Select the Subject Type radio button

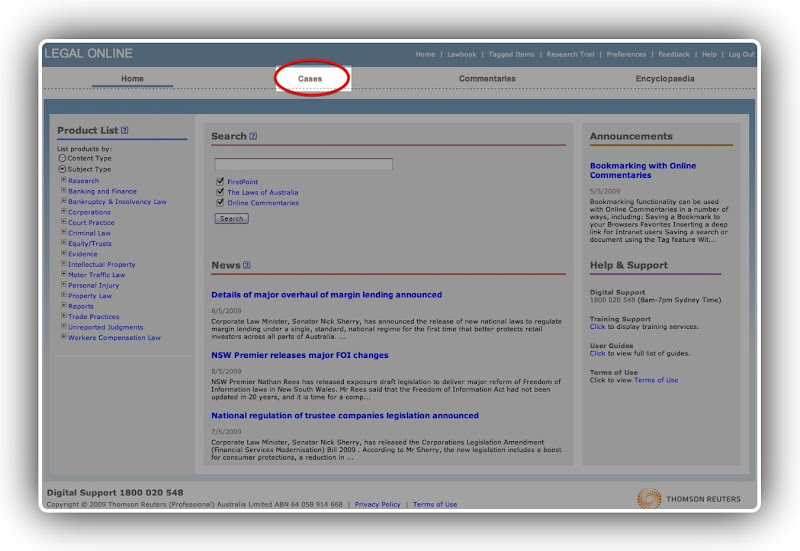[62, 169]
